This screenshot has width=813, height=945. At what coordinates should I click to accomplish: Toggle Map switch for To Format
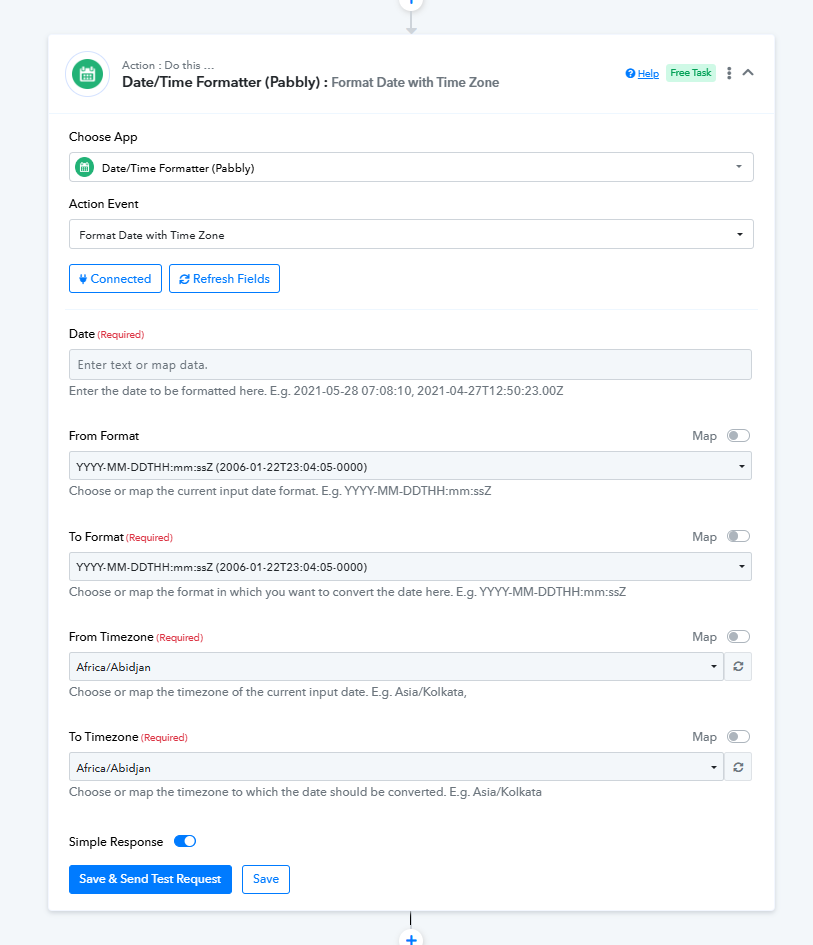pos(738,536)
